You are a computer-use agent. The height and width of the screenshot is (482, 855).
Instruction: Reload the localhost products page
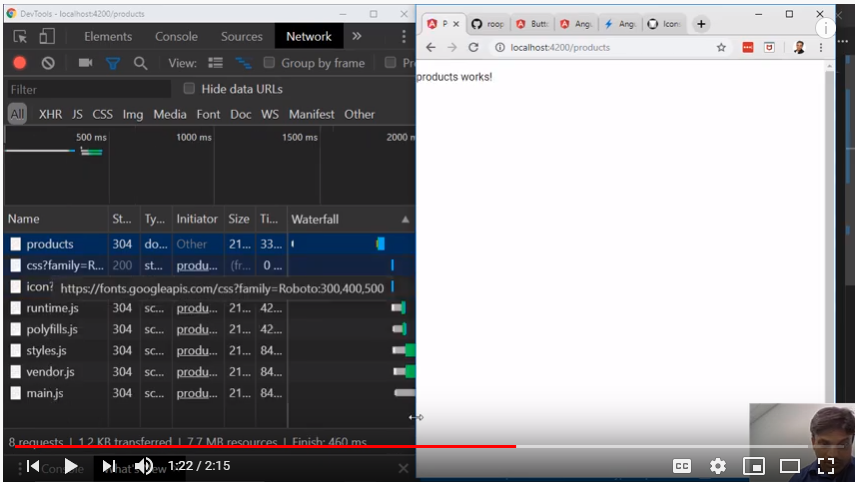pos(474,47)
